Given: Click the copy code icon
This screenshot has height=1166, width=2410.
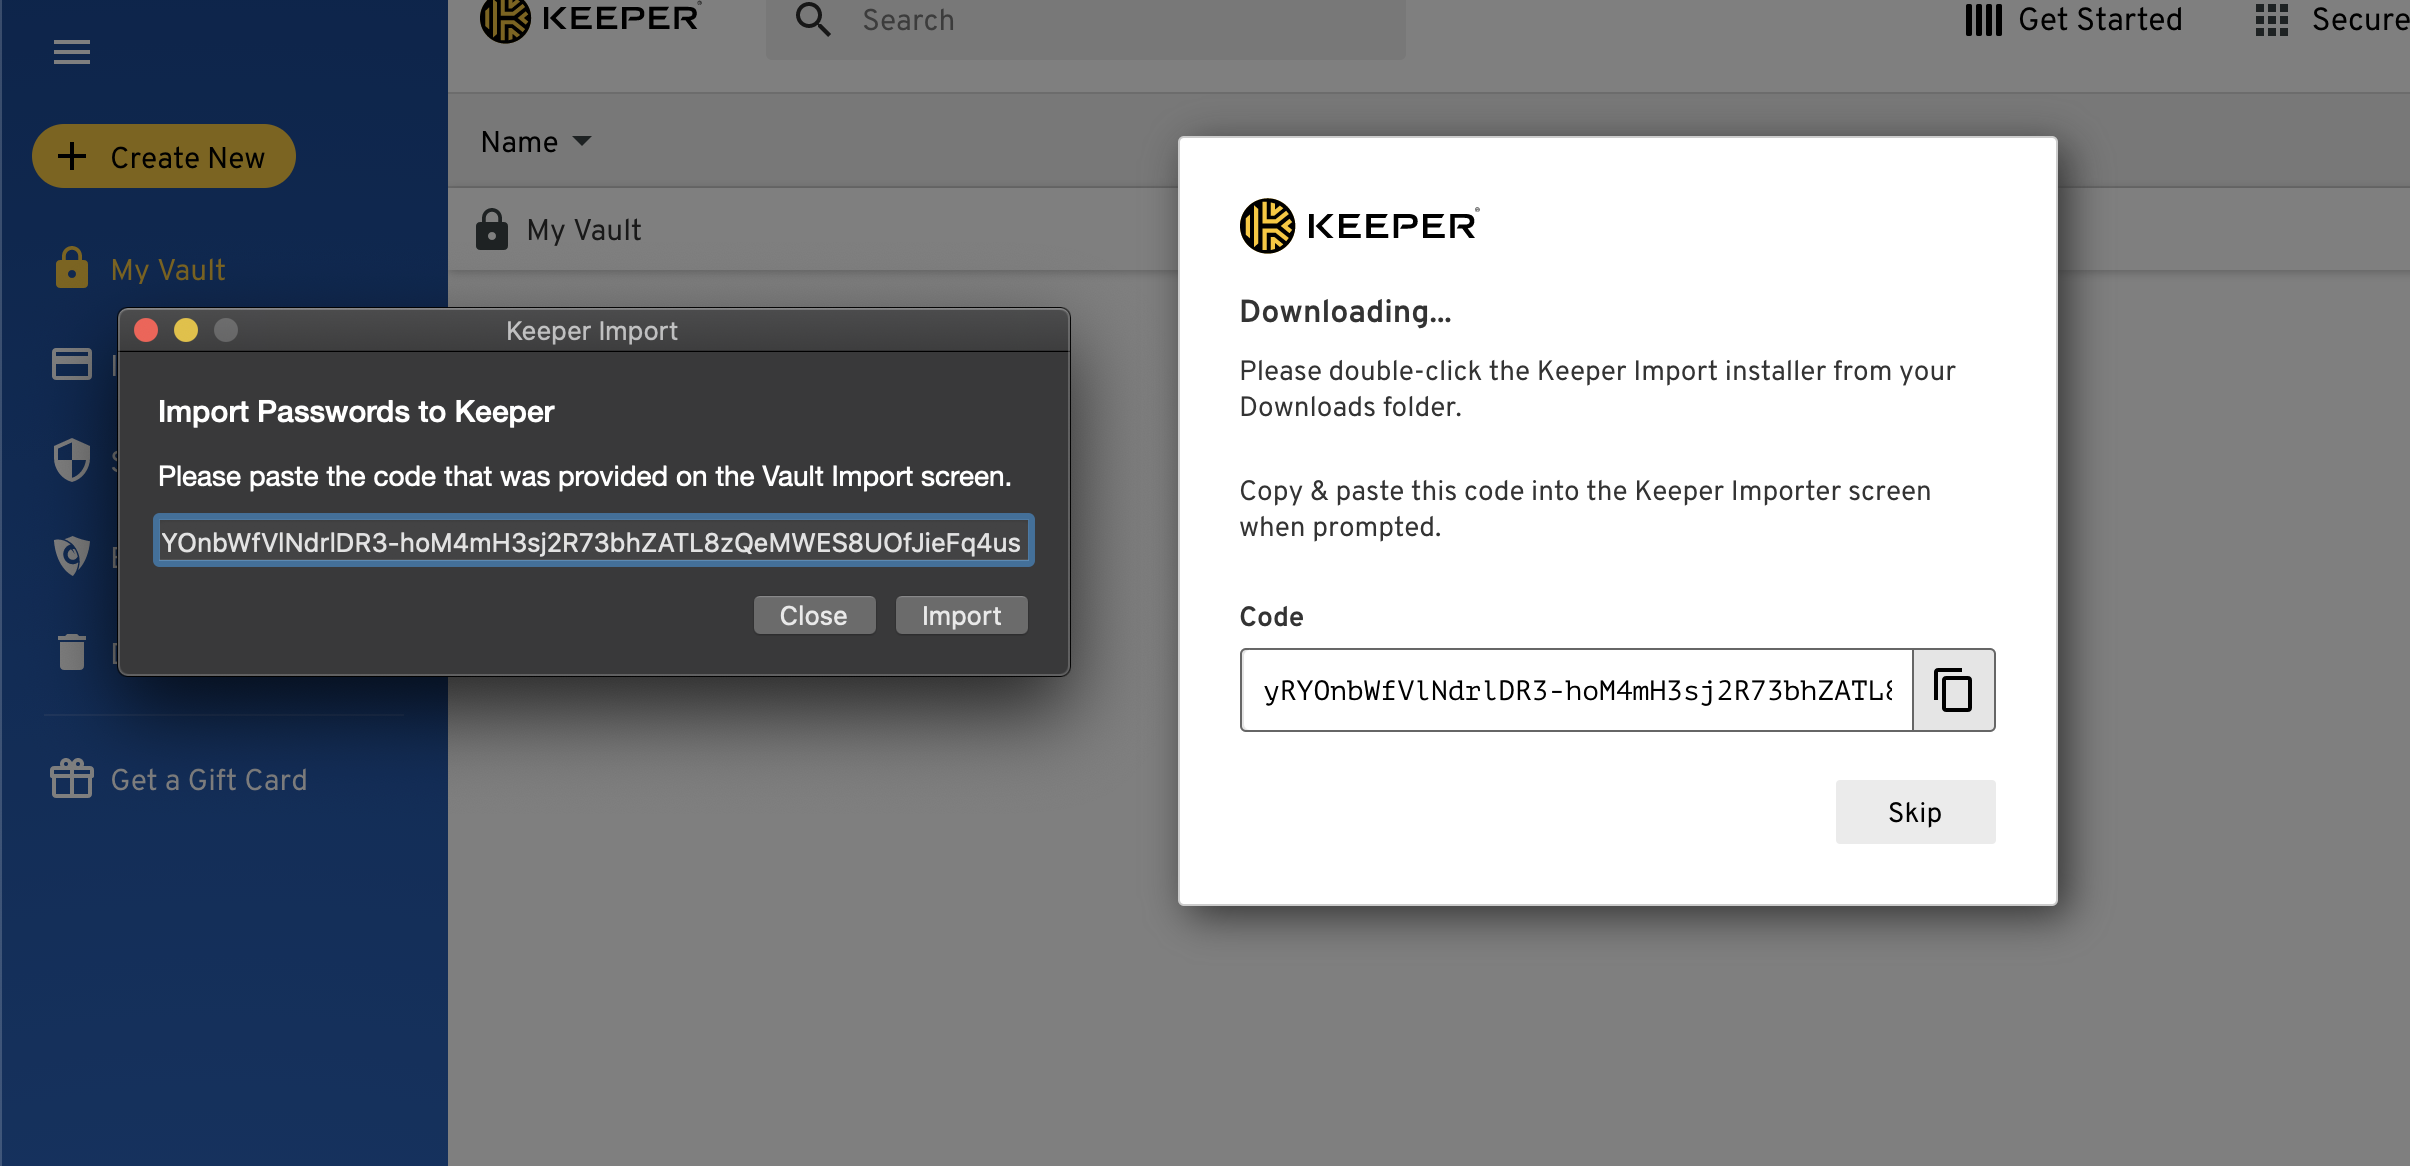Looking at the screenshot, I should (1952, 690).
